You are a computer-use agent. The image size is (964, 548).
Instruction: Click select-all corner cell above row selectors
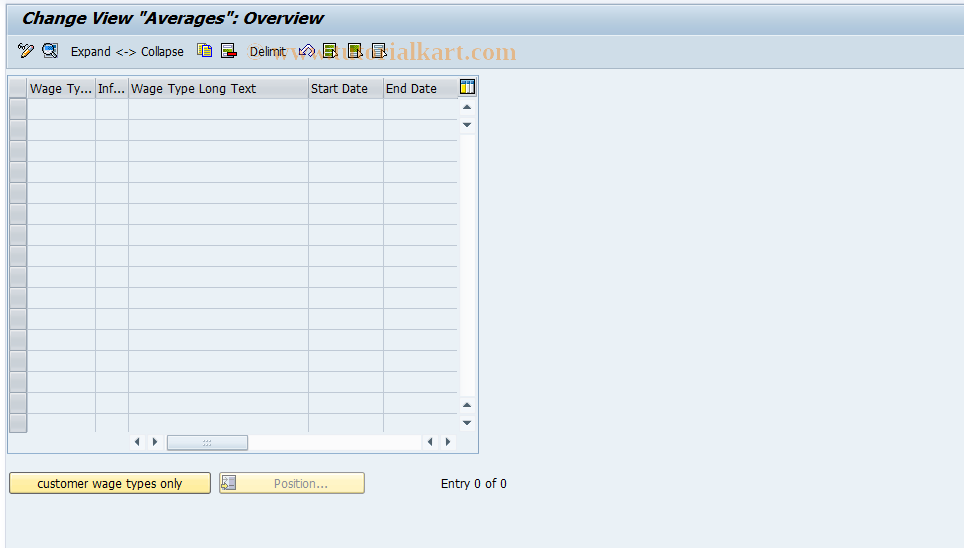[x=18, y=88]
